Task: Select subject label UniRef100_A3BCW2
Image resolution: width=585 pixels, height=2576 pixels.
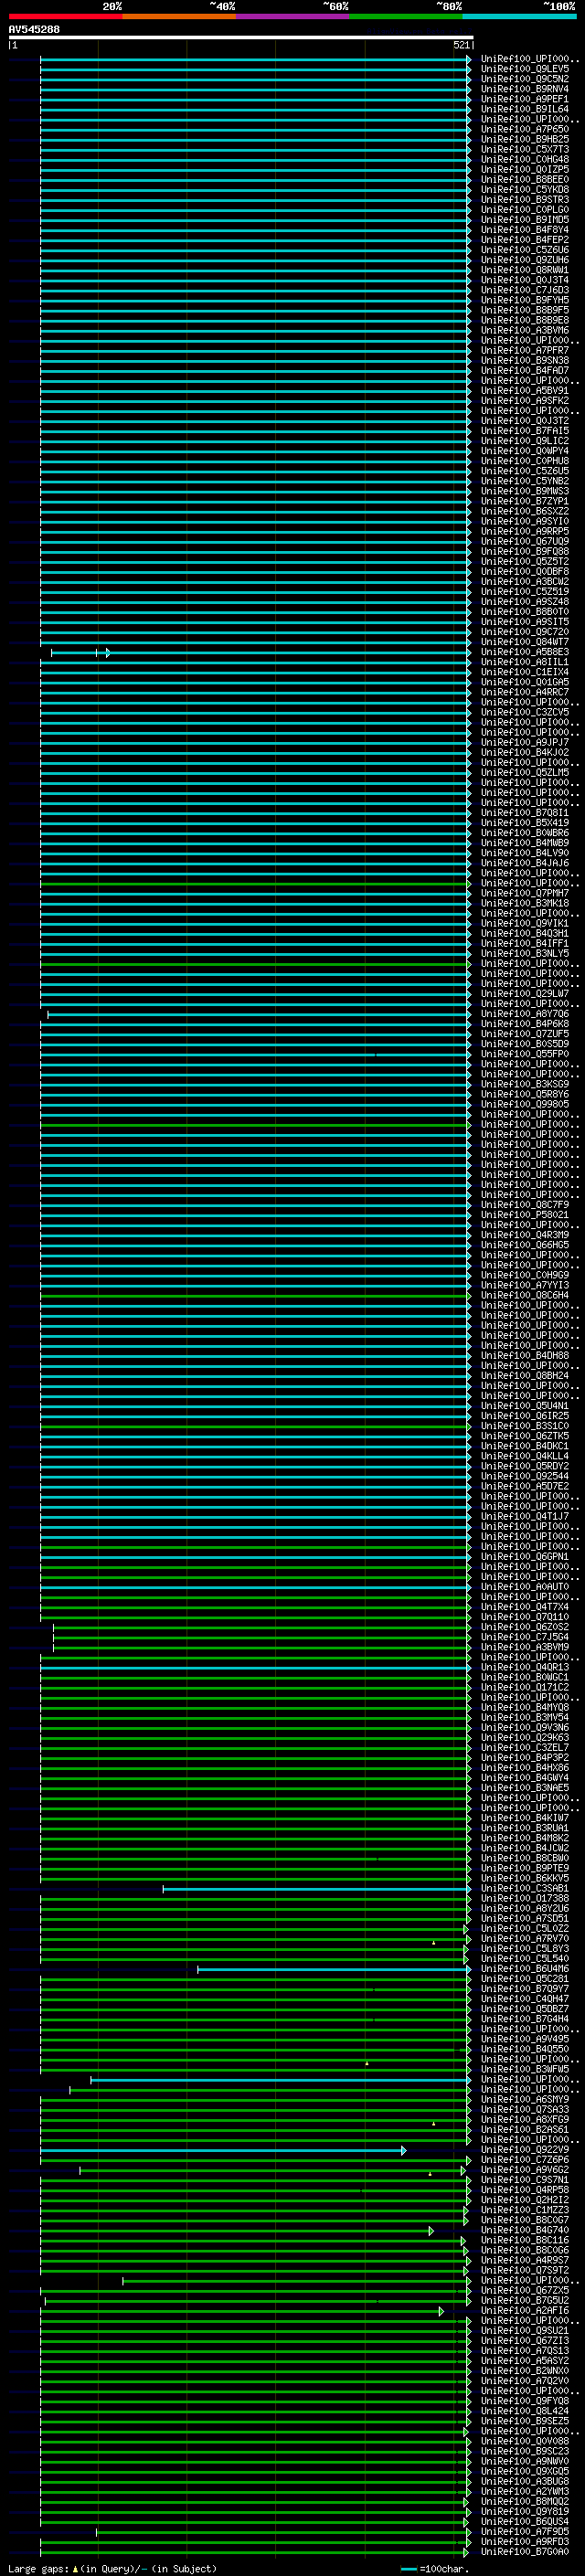Action: coord(524,582)
